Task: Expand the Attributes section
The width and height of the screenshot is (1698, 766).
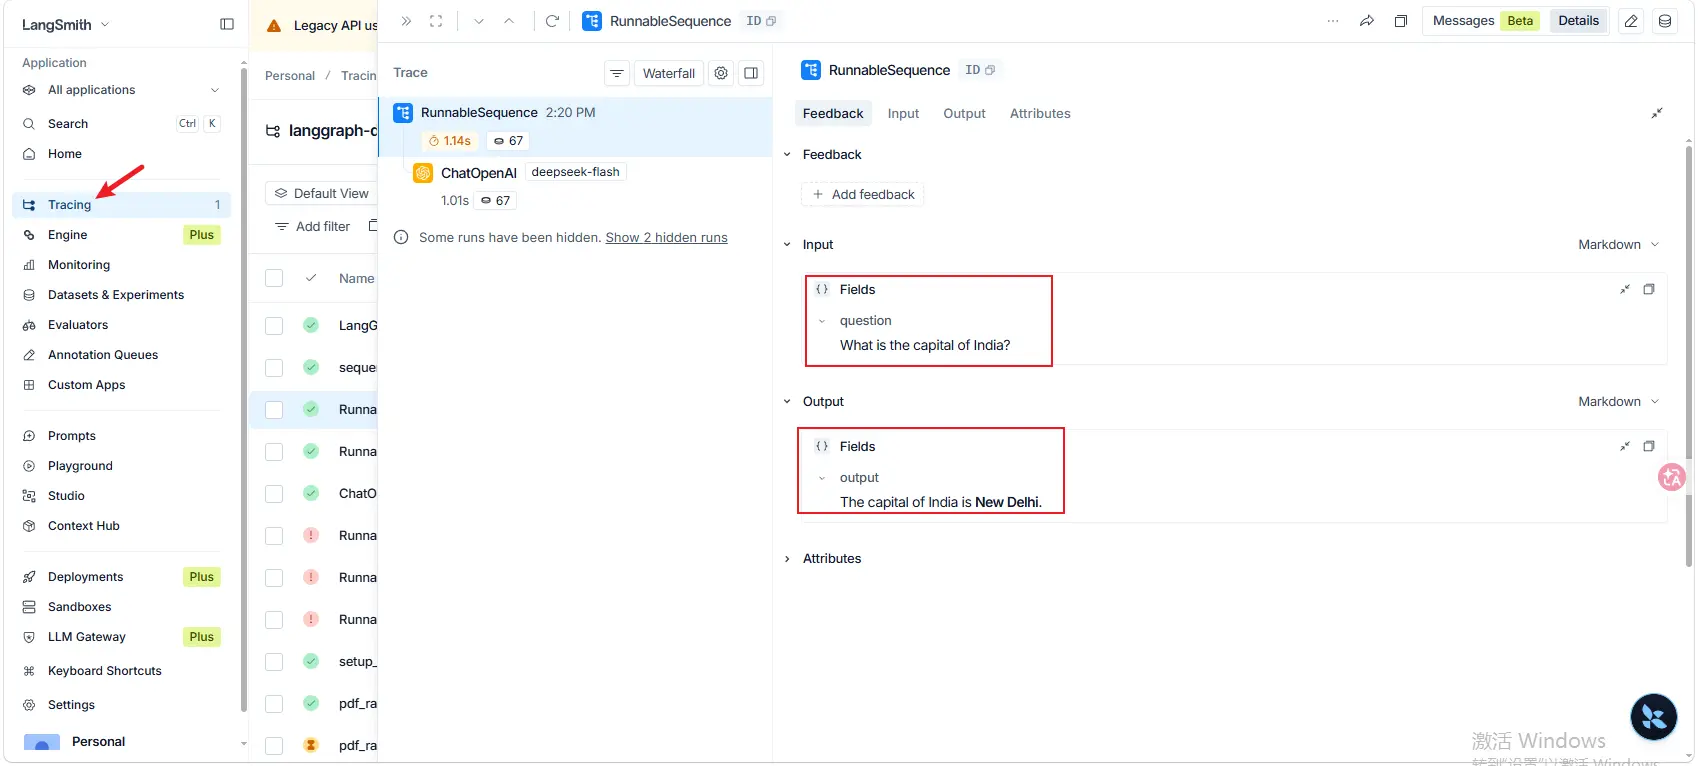Action: [x=787, y=558]
